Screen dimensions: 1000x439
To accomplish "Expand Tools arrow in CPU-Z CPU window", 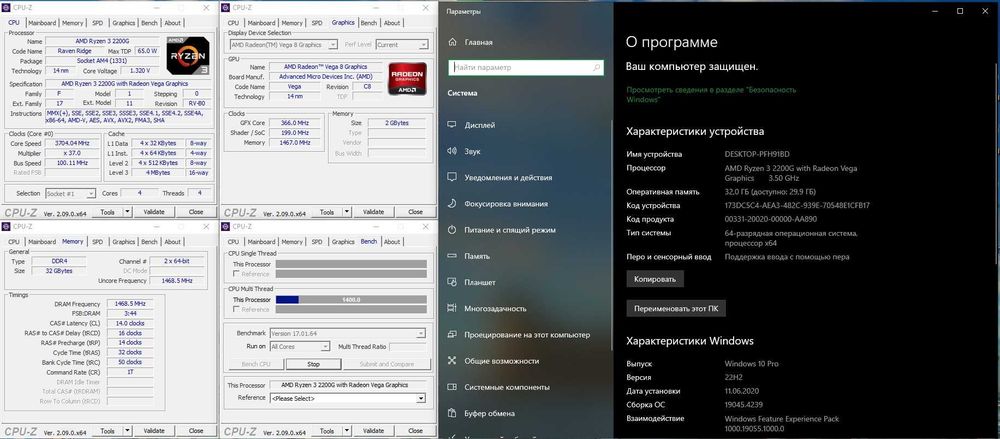I will tap(127, 212).
